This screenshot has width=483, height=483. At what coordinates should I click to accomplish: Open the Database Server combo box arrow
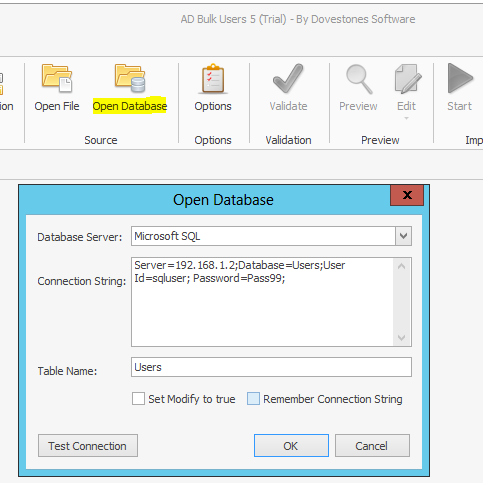[403, 236]
